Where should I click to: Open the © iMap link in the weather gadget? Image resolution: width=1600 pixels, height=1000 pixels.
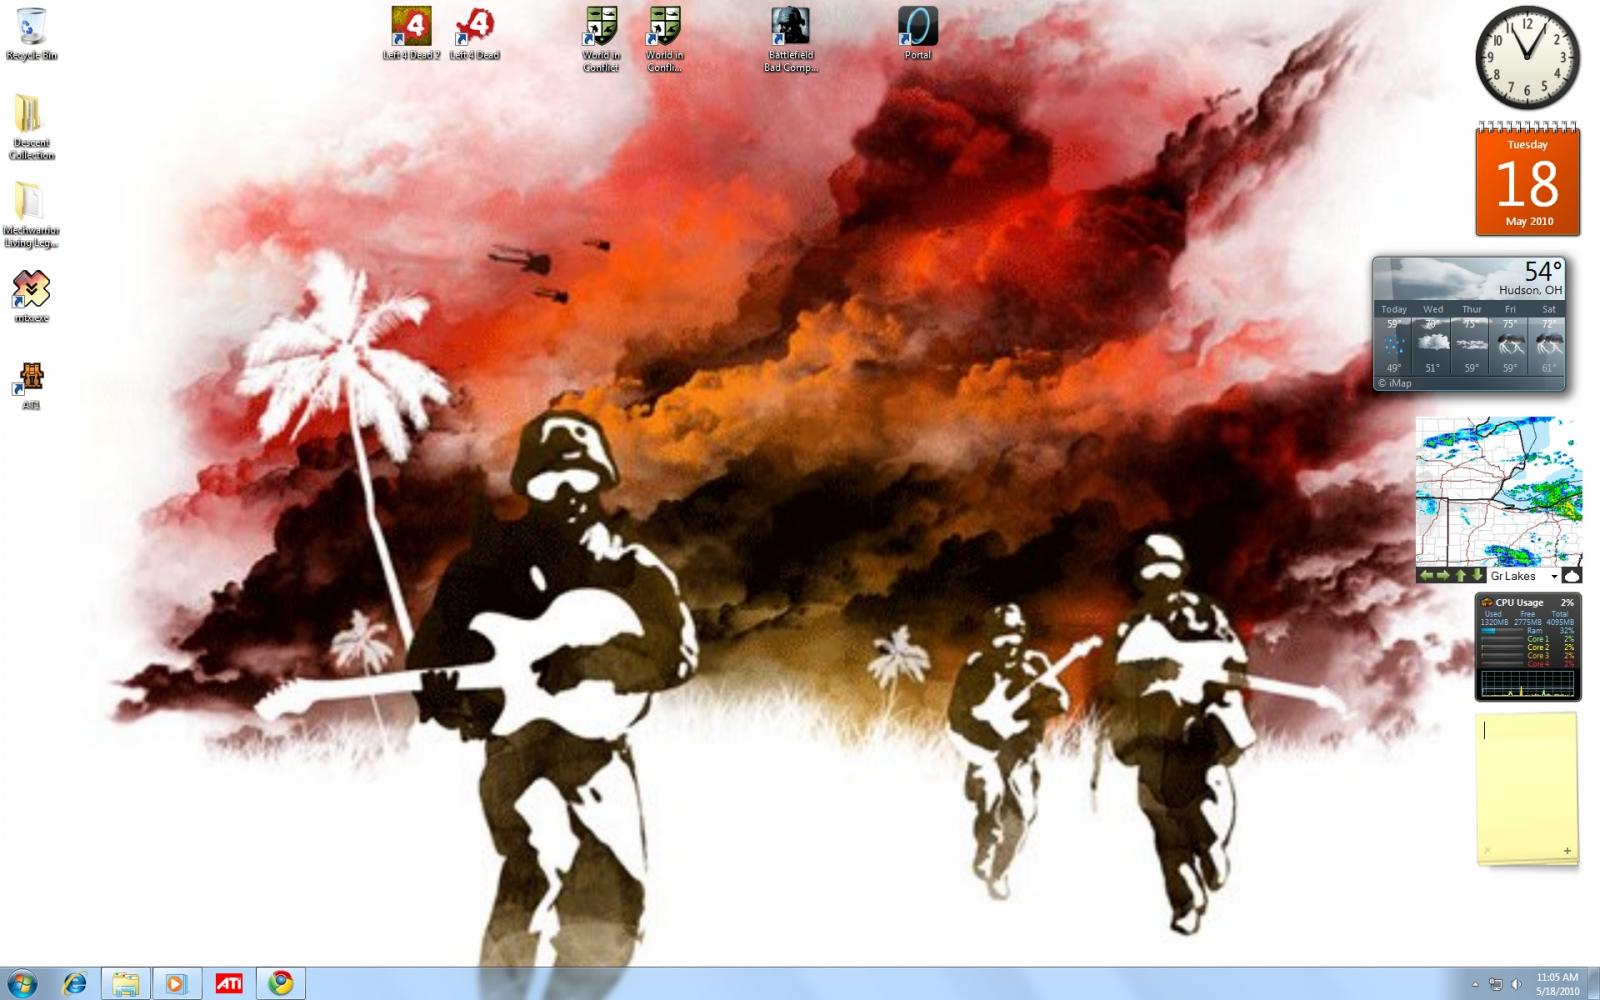pos(1395,383)
